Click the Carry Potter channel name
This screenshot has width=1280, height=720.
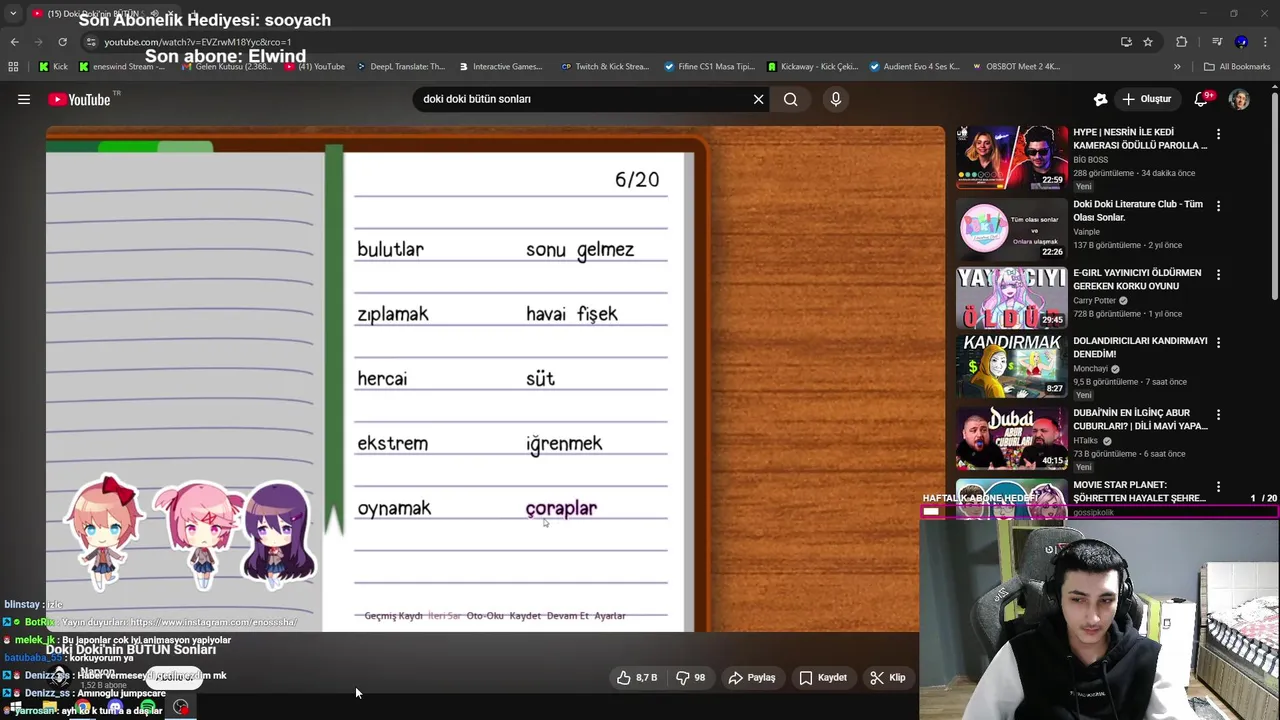pos(1095,301)
